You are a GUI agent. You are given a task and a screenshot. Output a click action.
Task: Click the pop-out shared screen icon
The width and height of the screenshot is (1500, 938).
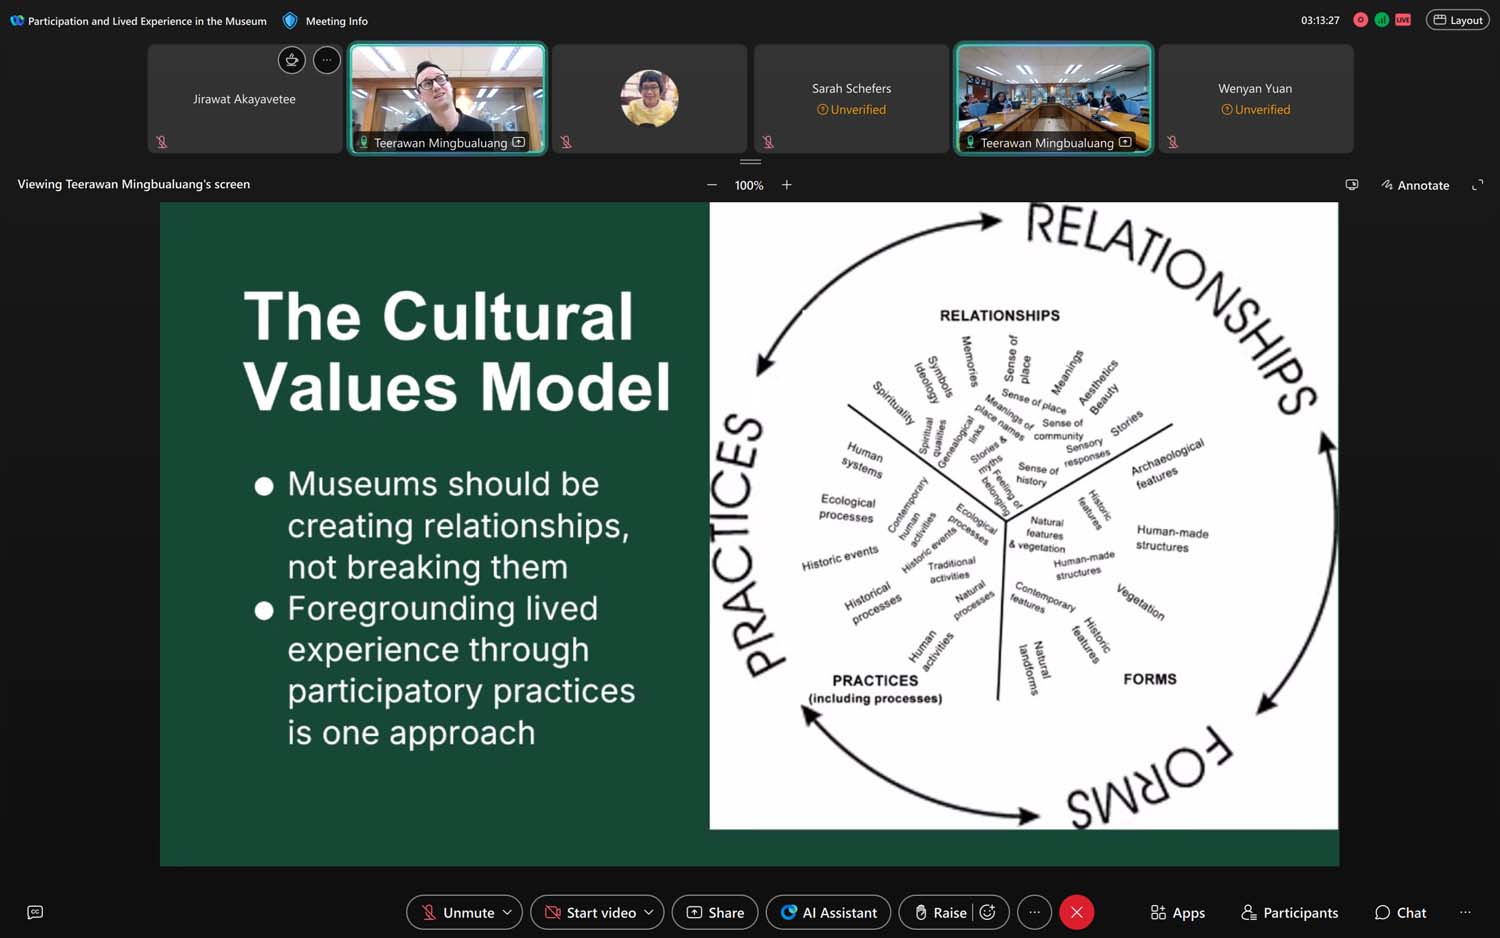(1351, 185)
